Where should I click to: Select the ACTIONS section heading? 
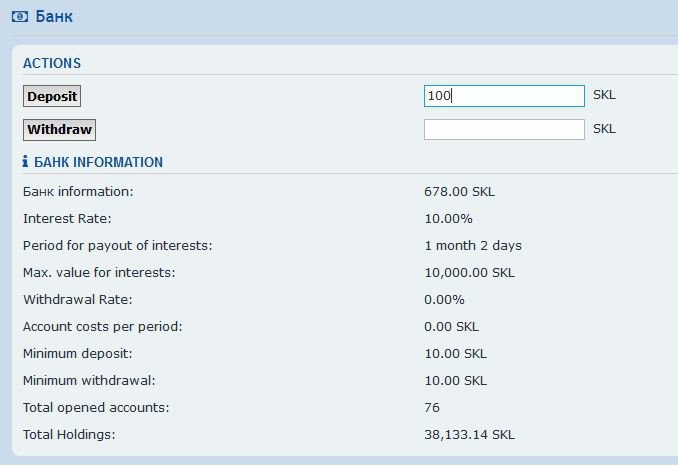[52, 63]
